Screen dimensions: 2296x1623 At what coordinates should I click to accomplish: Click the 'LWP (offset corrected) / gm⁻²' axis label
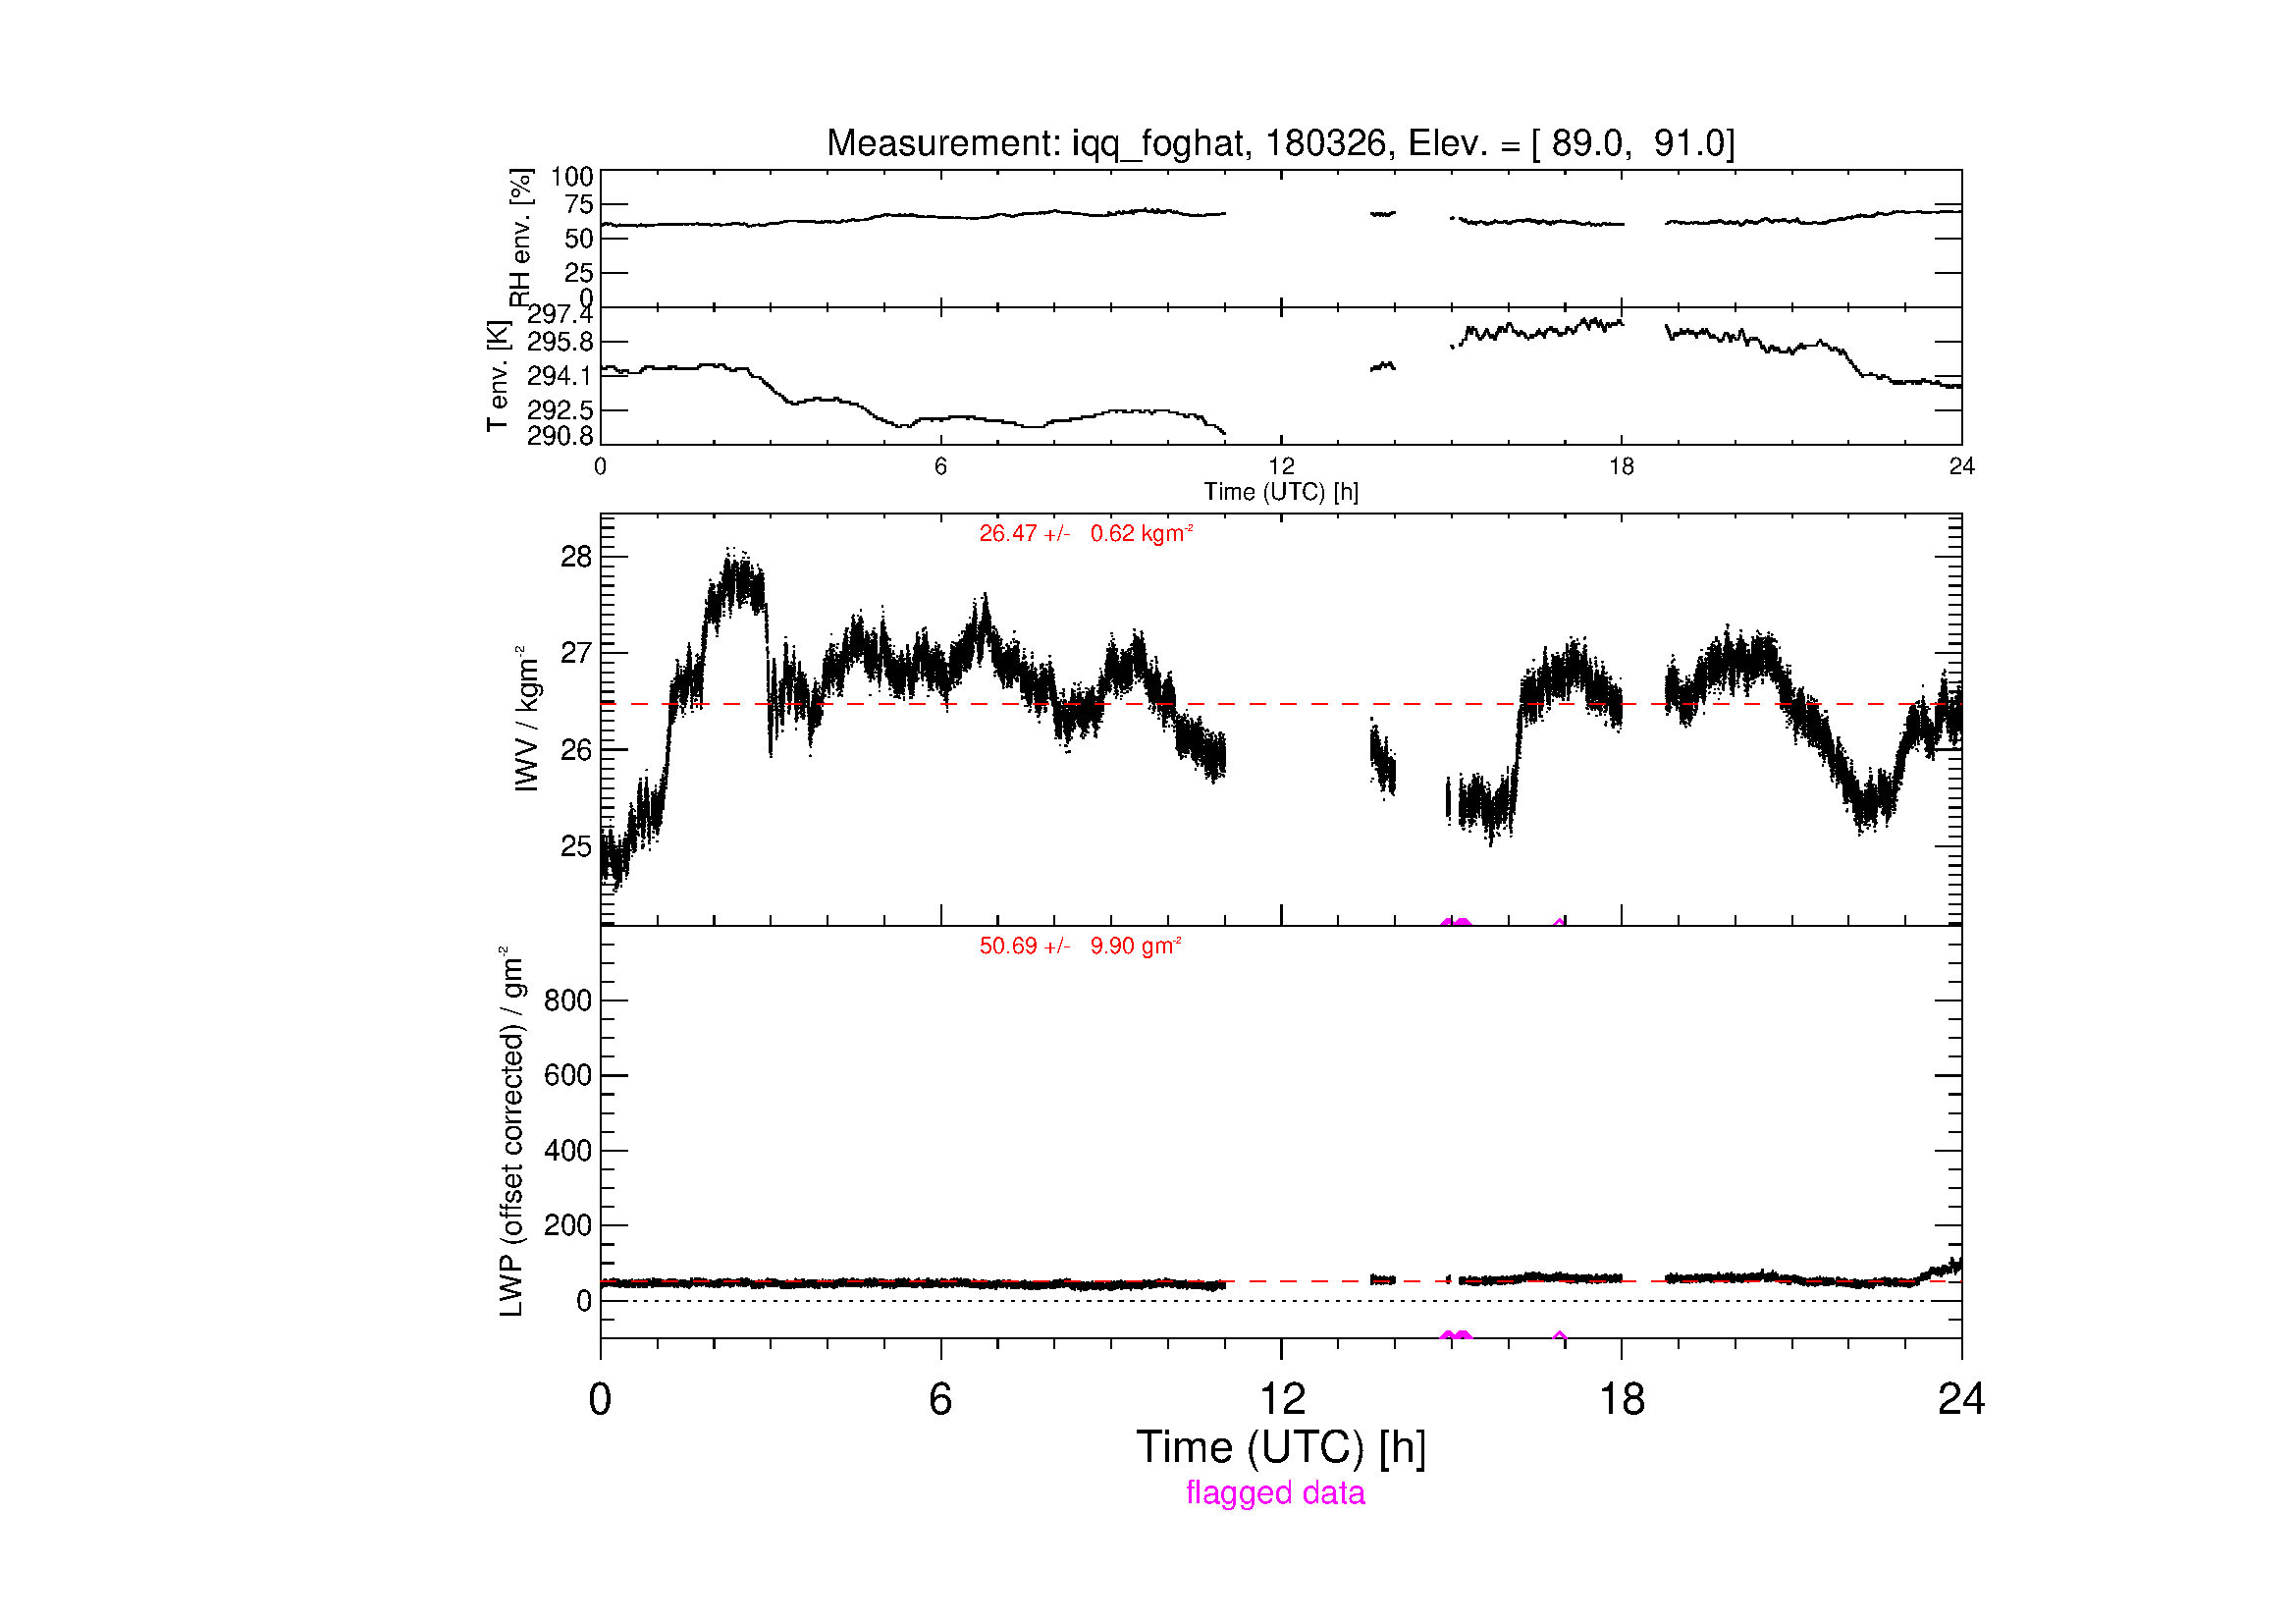tap(511, 1131)
